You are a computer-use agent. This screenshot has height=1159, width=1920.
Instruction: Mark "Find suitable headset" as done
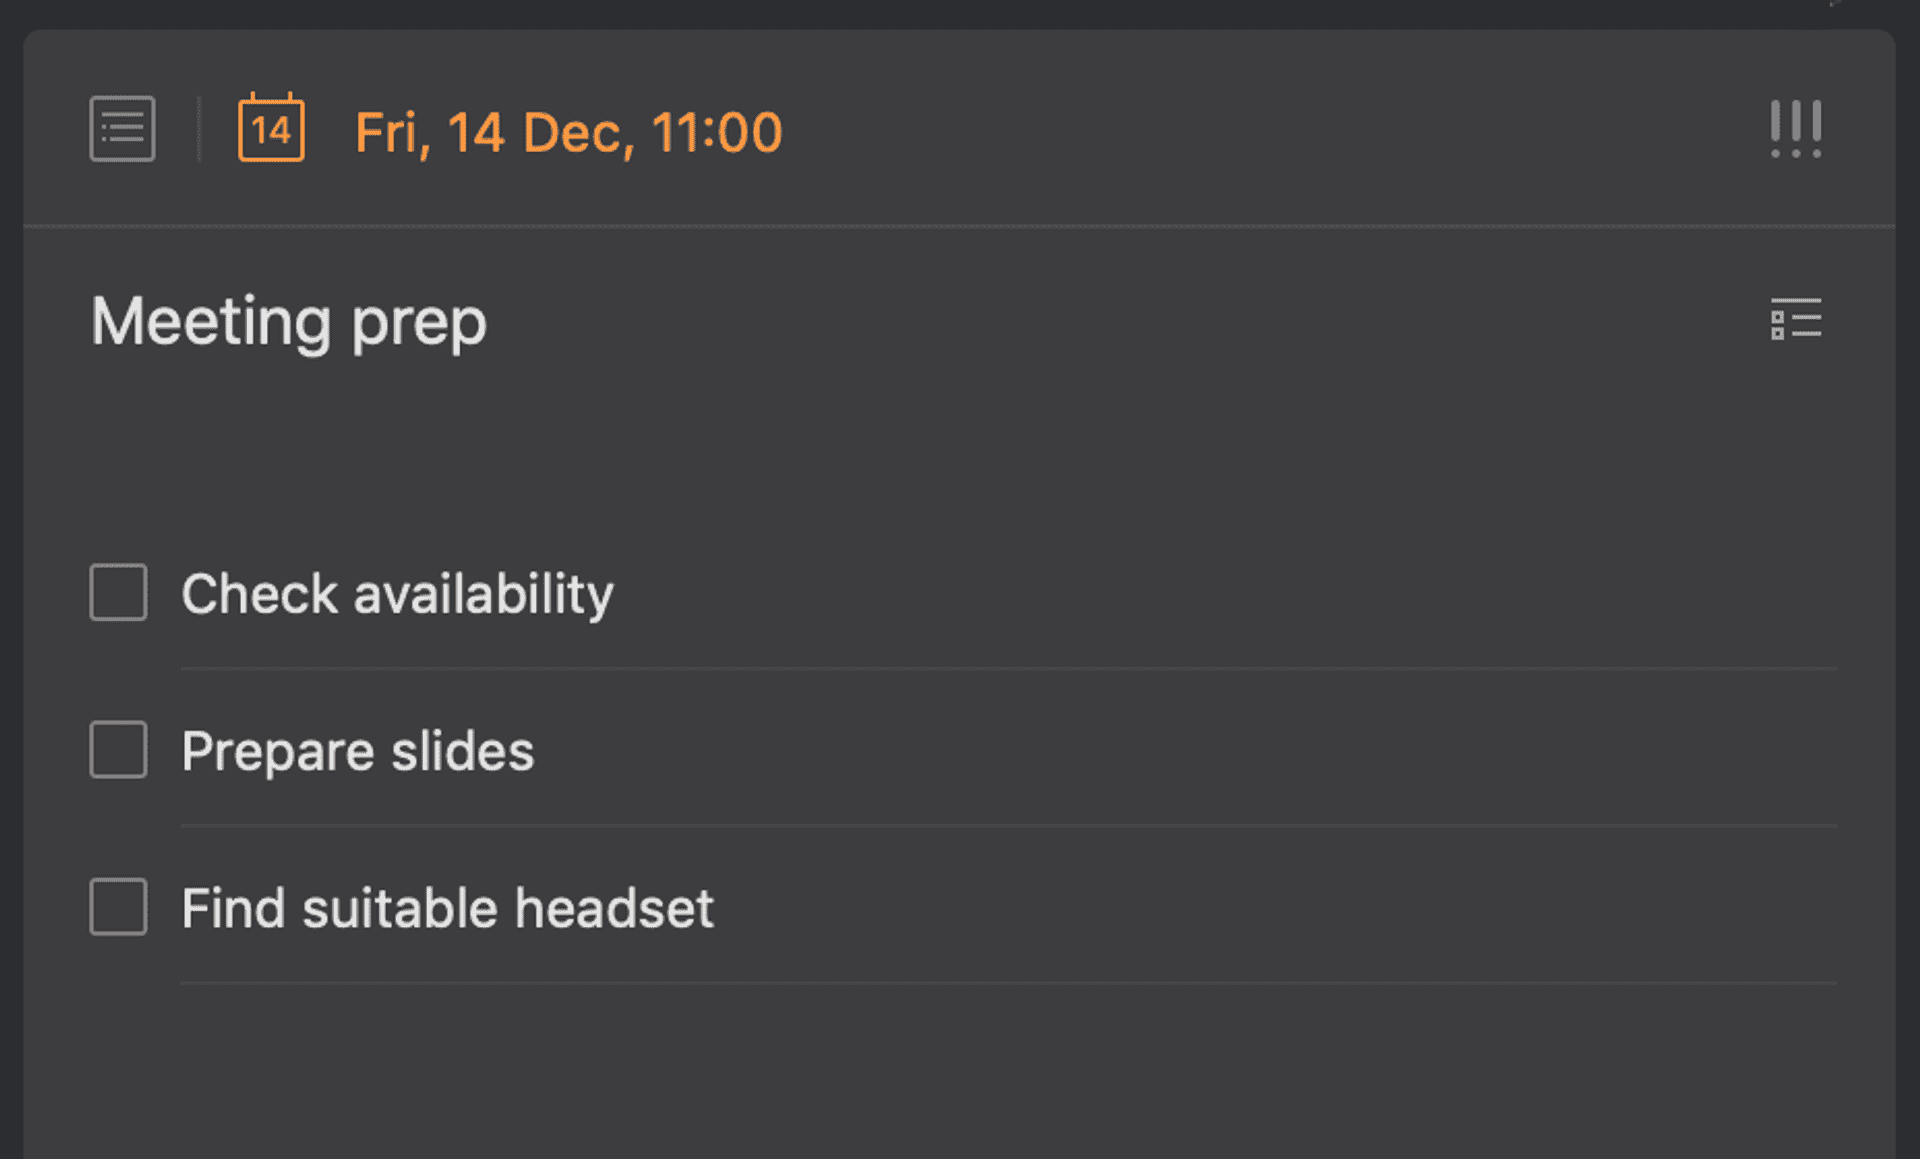(x=118, y=907)
